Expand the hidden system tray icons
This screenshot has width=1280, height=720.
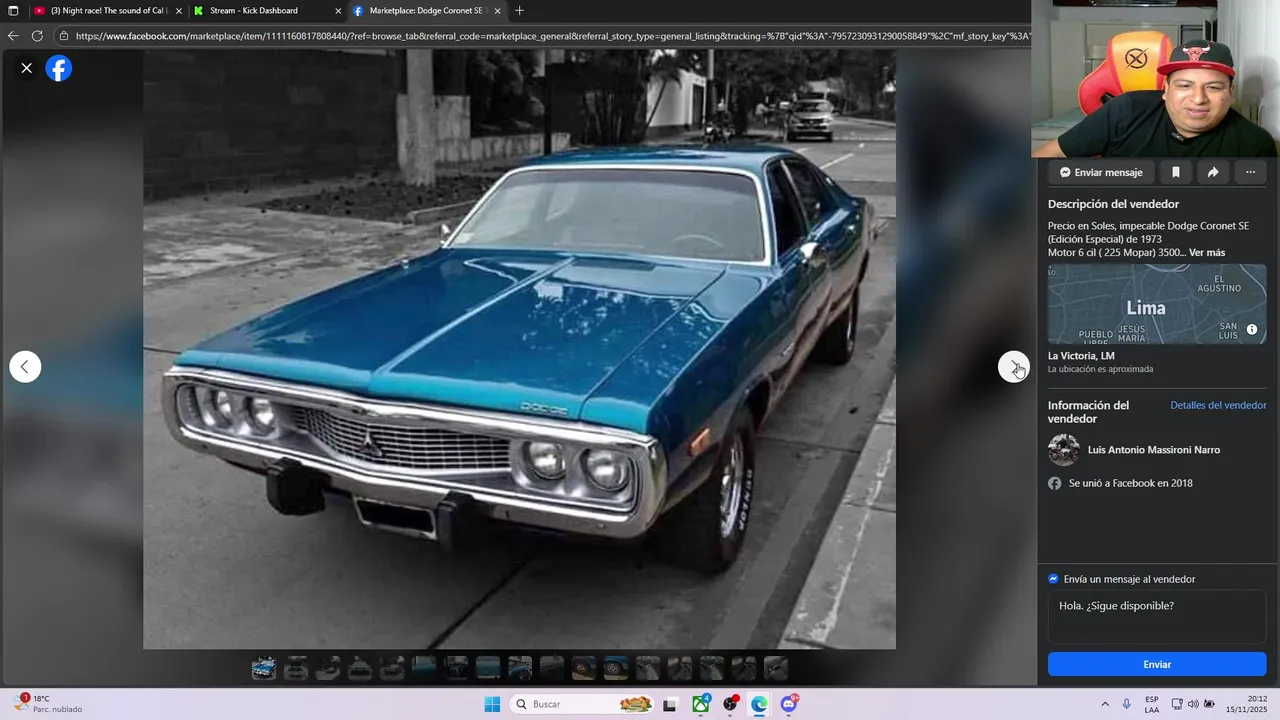click(x=1105, y=704)
